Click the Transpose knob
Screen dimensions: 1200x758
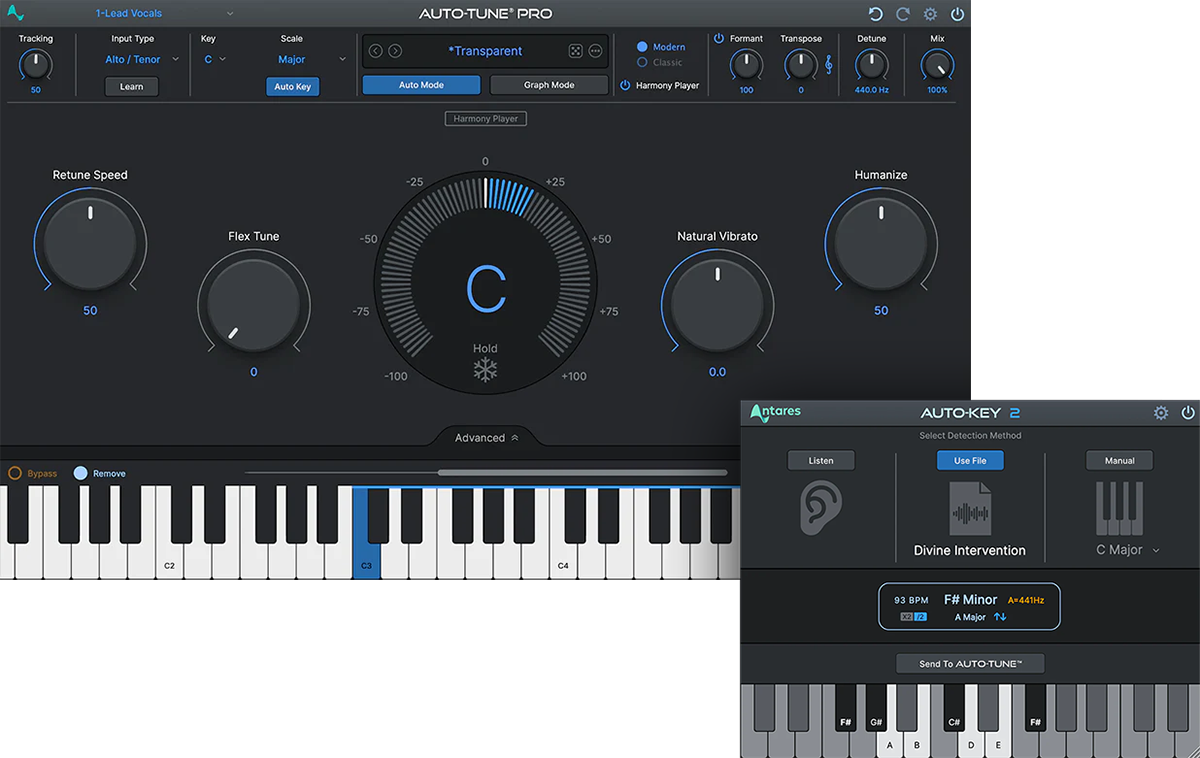(800, 65)
